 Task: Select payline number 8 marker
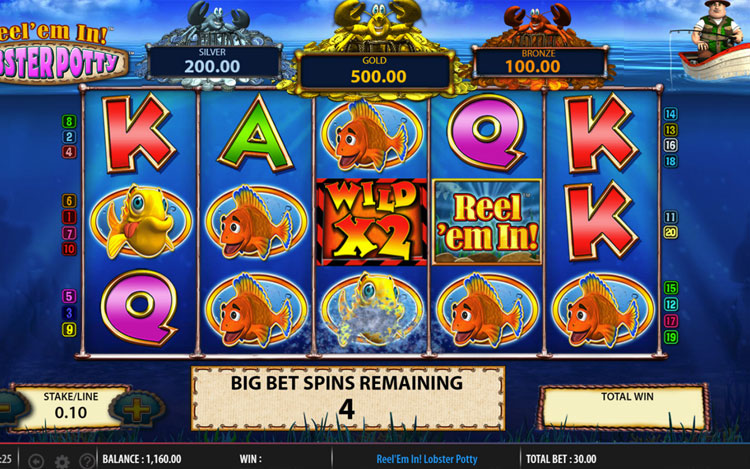[x=69, y=121]
